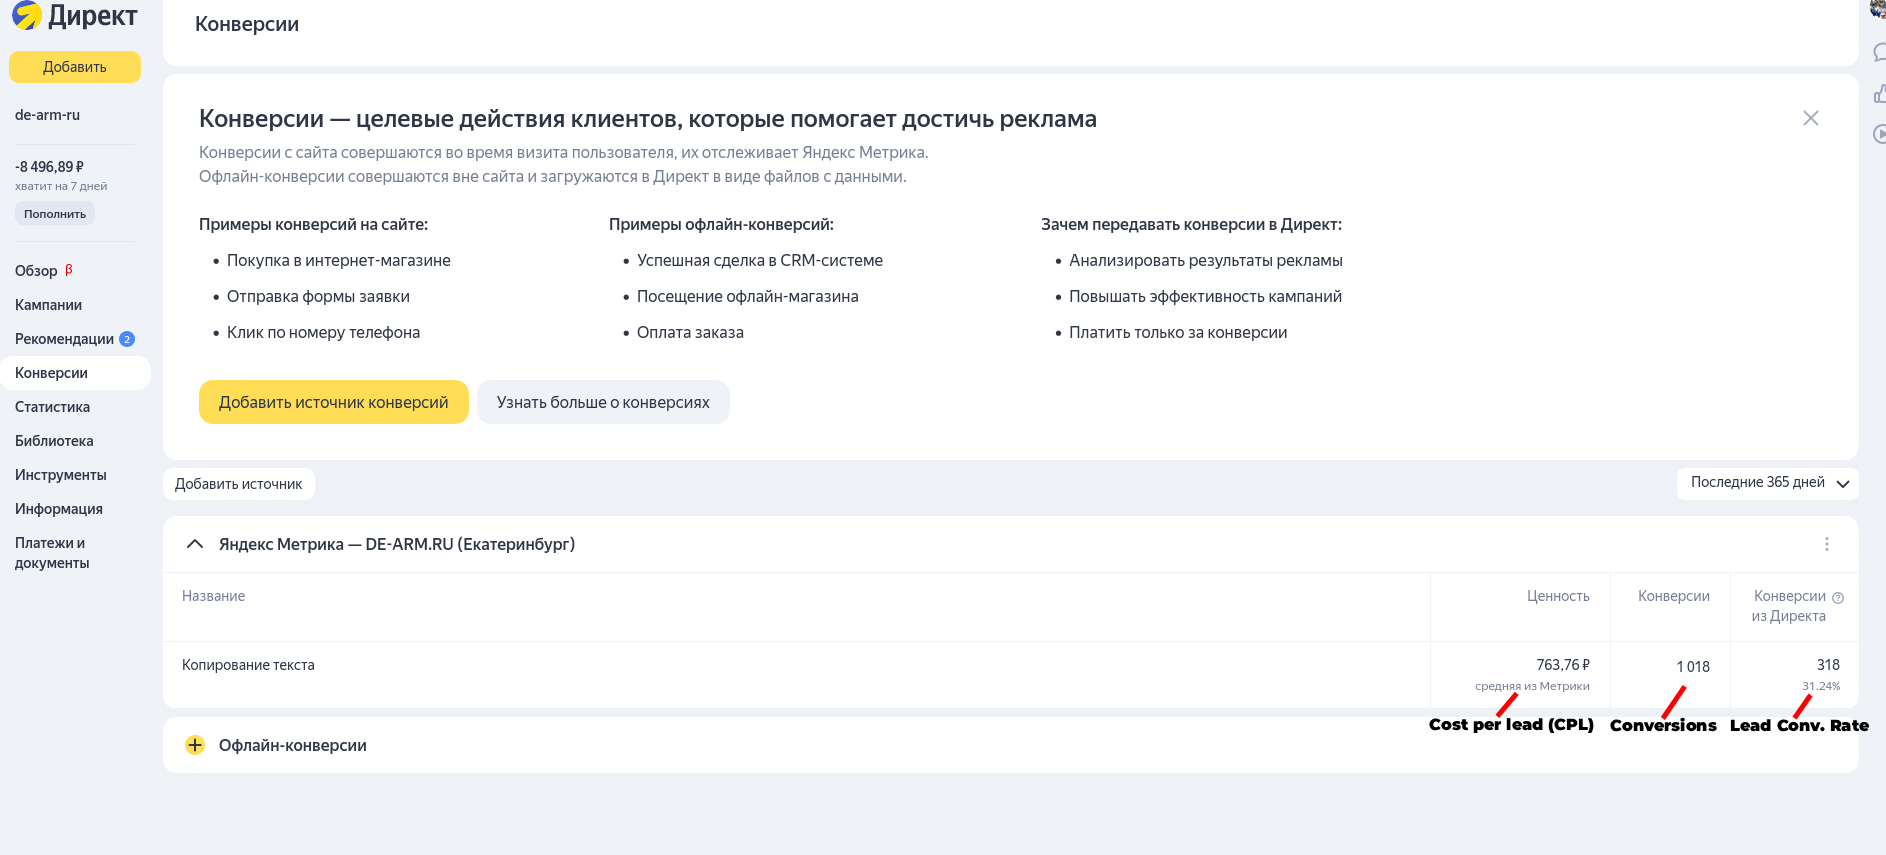Click the bullet Отправка формы заявки
The height and width of the screenshot is (855, 1886).
point(318,297)
